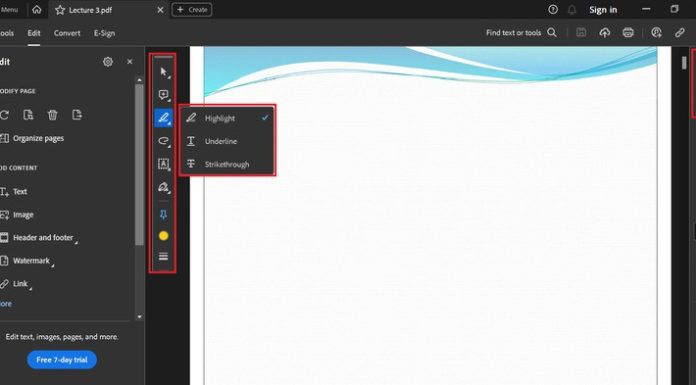The height and width of the screenshot is (385, 696).
Task: Click the insert page icon
Action: click(x=77, y=115)
